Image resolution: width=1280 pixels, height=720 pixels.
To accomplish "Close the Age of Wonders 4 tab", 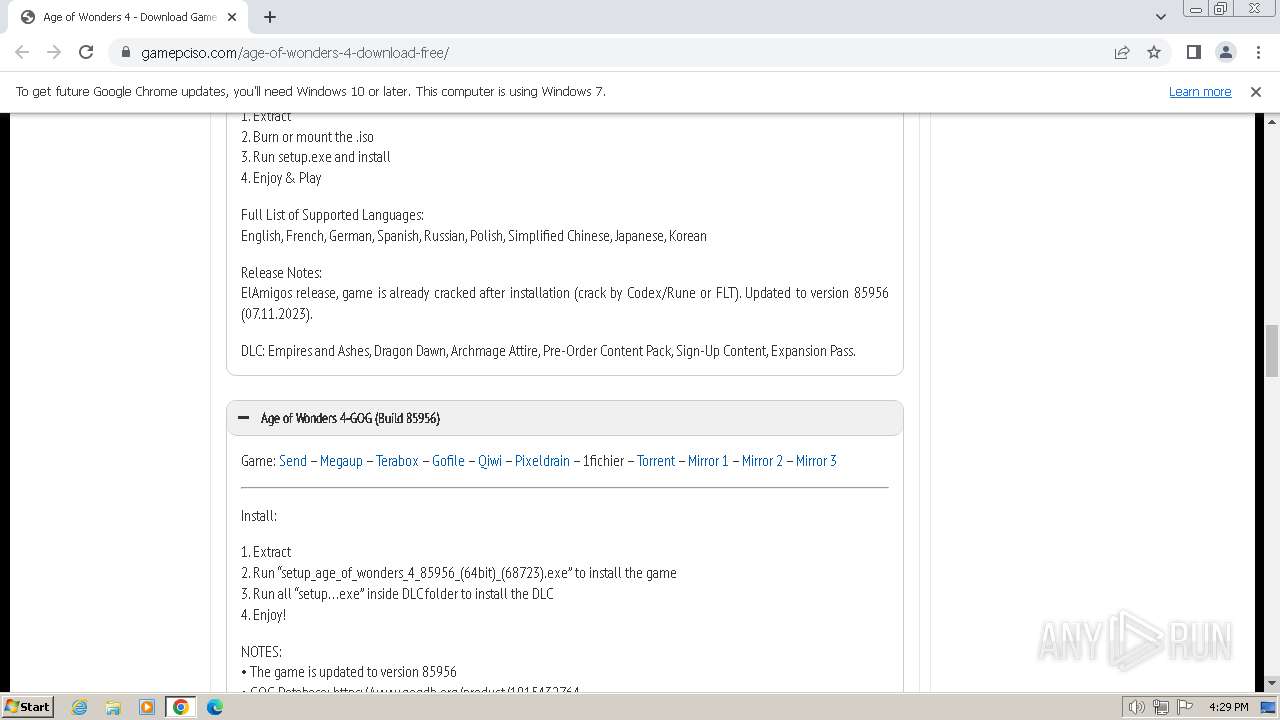I will [x=232, y=17].
